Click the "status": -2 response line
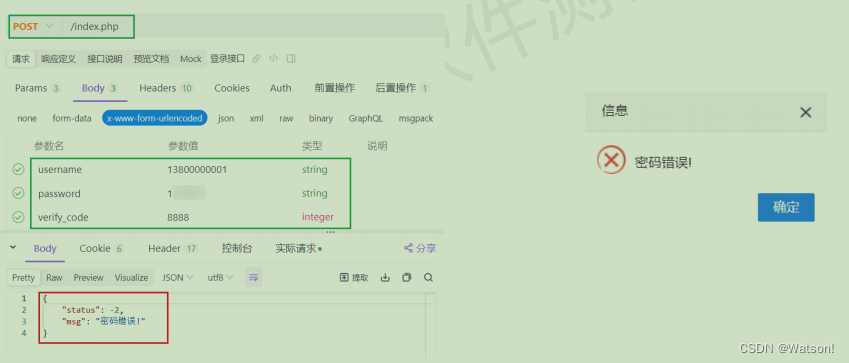This screenshot has height=363, width=849. (93, 310)
